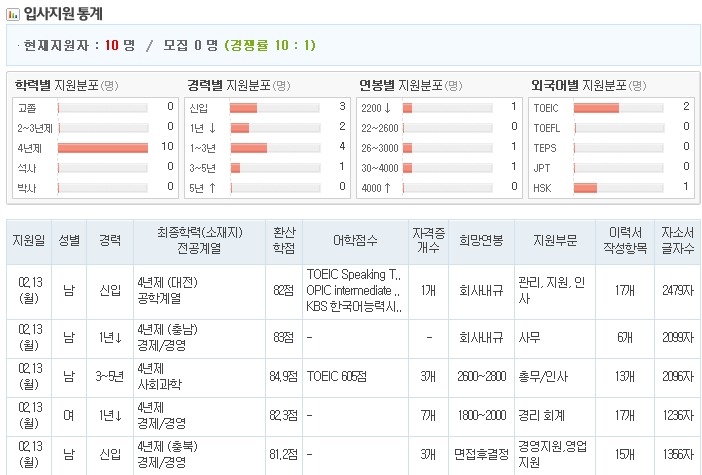The width and height of the screenshot is (702, 475).
Task: Click the 외국어별 지원분포 heading
Action: coord(588,85)
